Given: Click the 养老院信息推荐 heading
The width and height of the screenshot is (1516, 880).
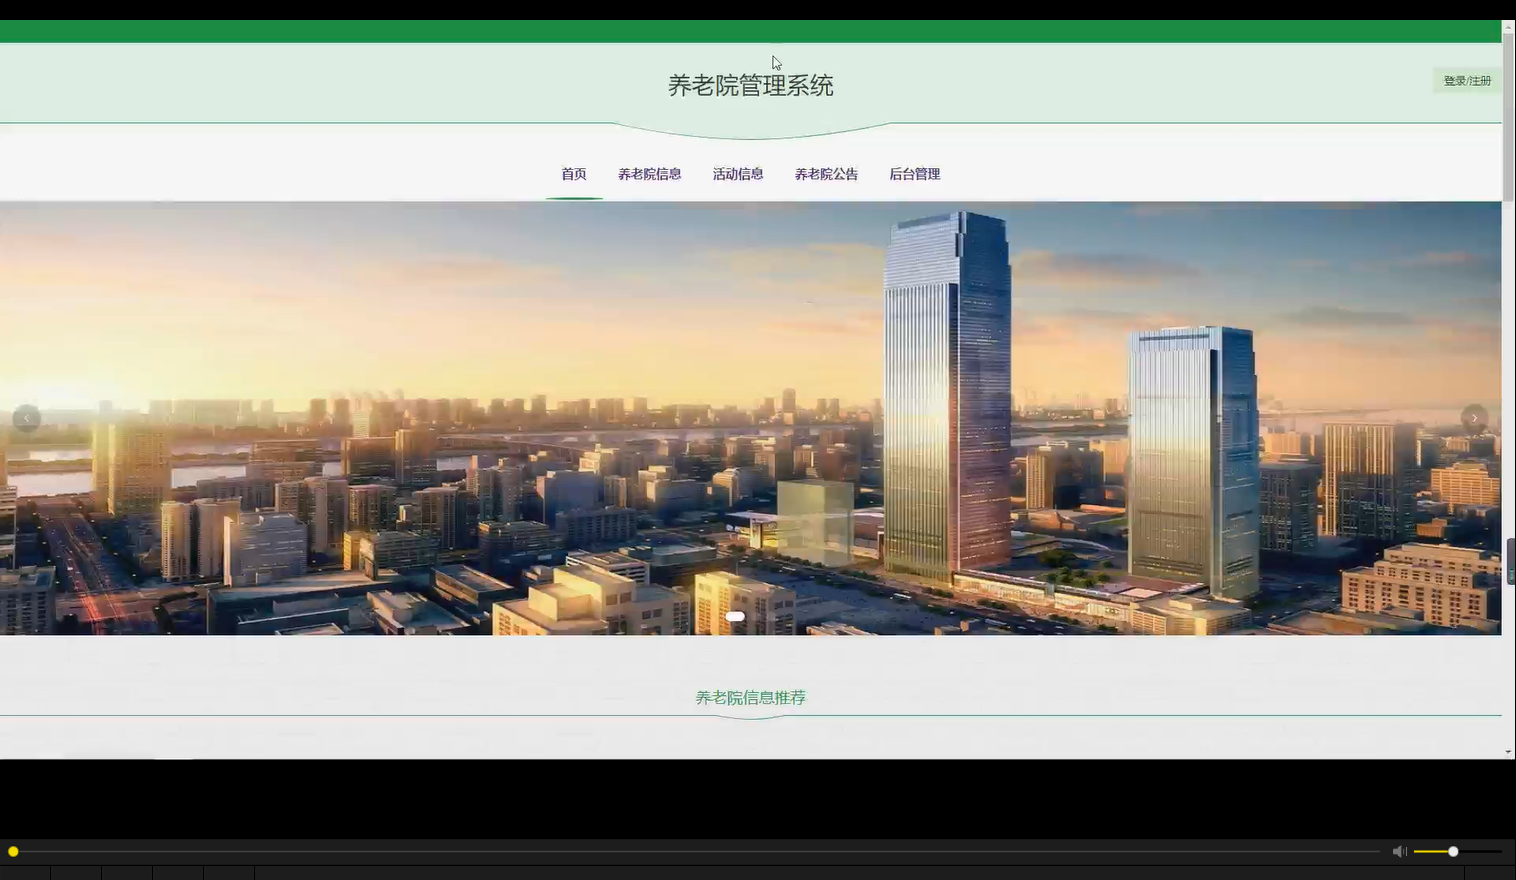Looking at the screenshot, I should point(750,697).
